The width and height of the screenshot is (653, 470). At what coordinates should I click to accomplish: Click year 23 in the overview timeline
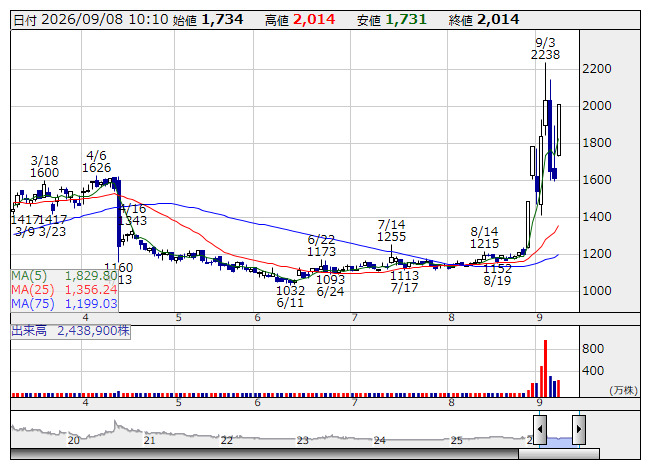[302, 440]
